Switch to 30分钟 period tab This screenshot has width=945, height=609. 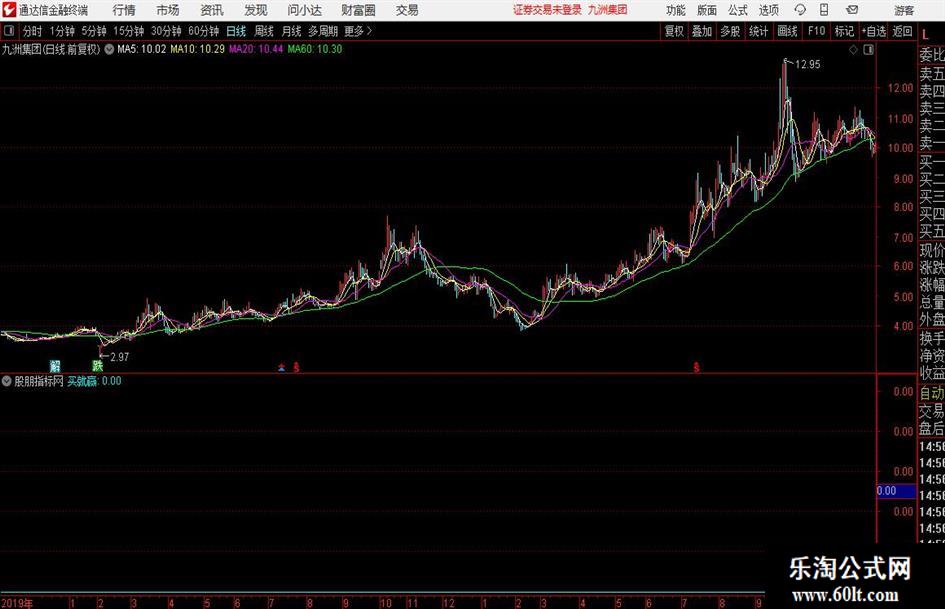166,31
